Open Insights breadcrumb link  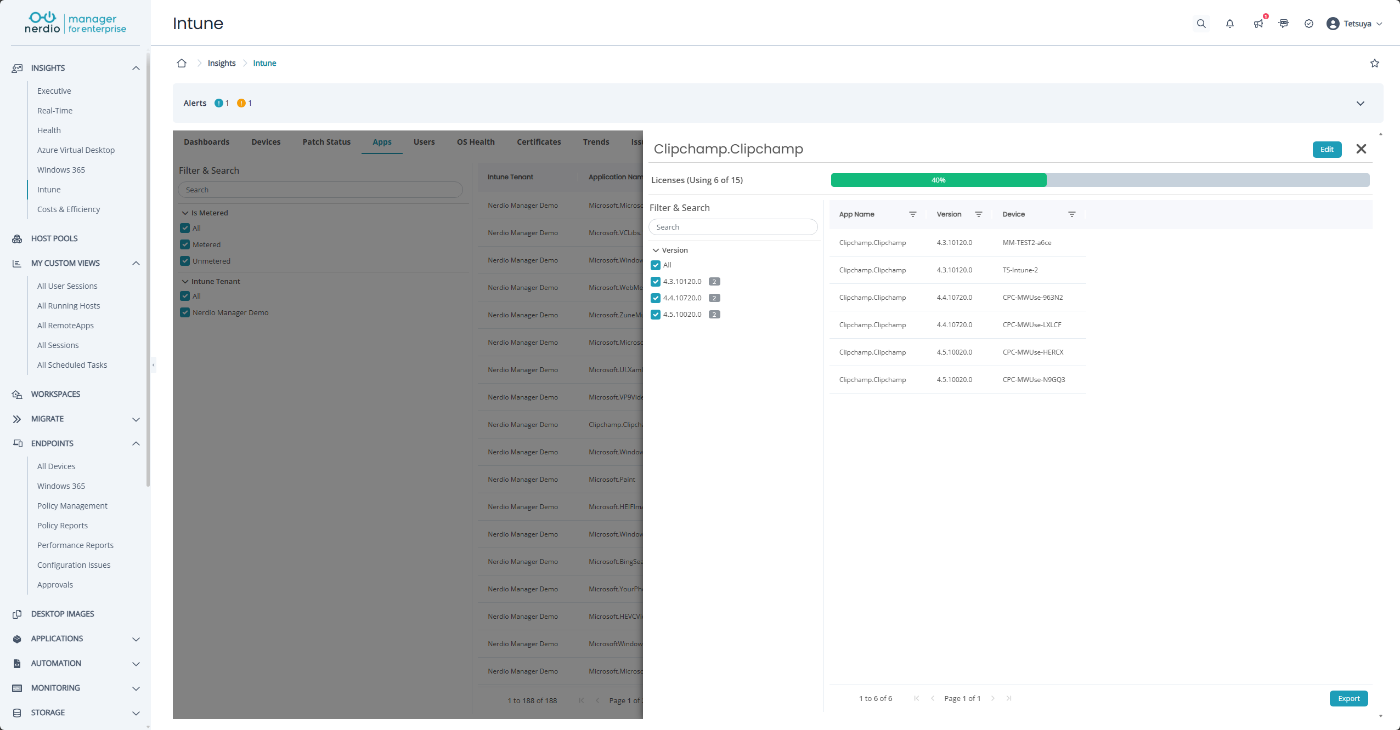pos(222,63)
